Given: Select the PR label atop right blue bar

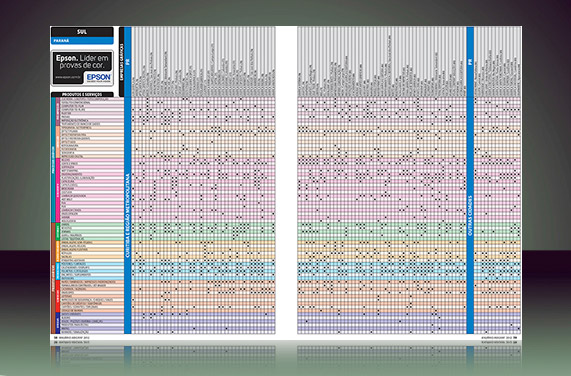Looking at the screenshot, I should [x=470, y=62].
